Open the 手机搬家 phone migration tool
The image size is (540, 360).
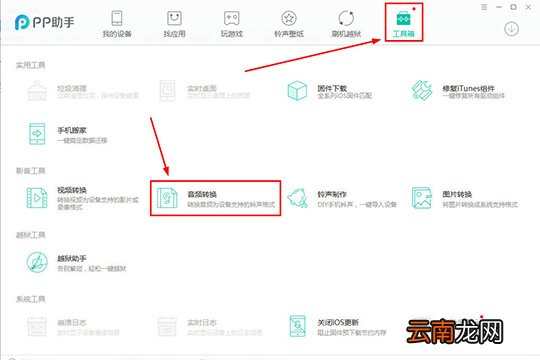coord(68,134)
